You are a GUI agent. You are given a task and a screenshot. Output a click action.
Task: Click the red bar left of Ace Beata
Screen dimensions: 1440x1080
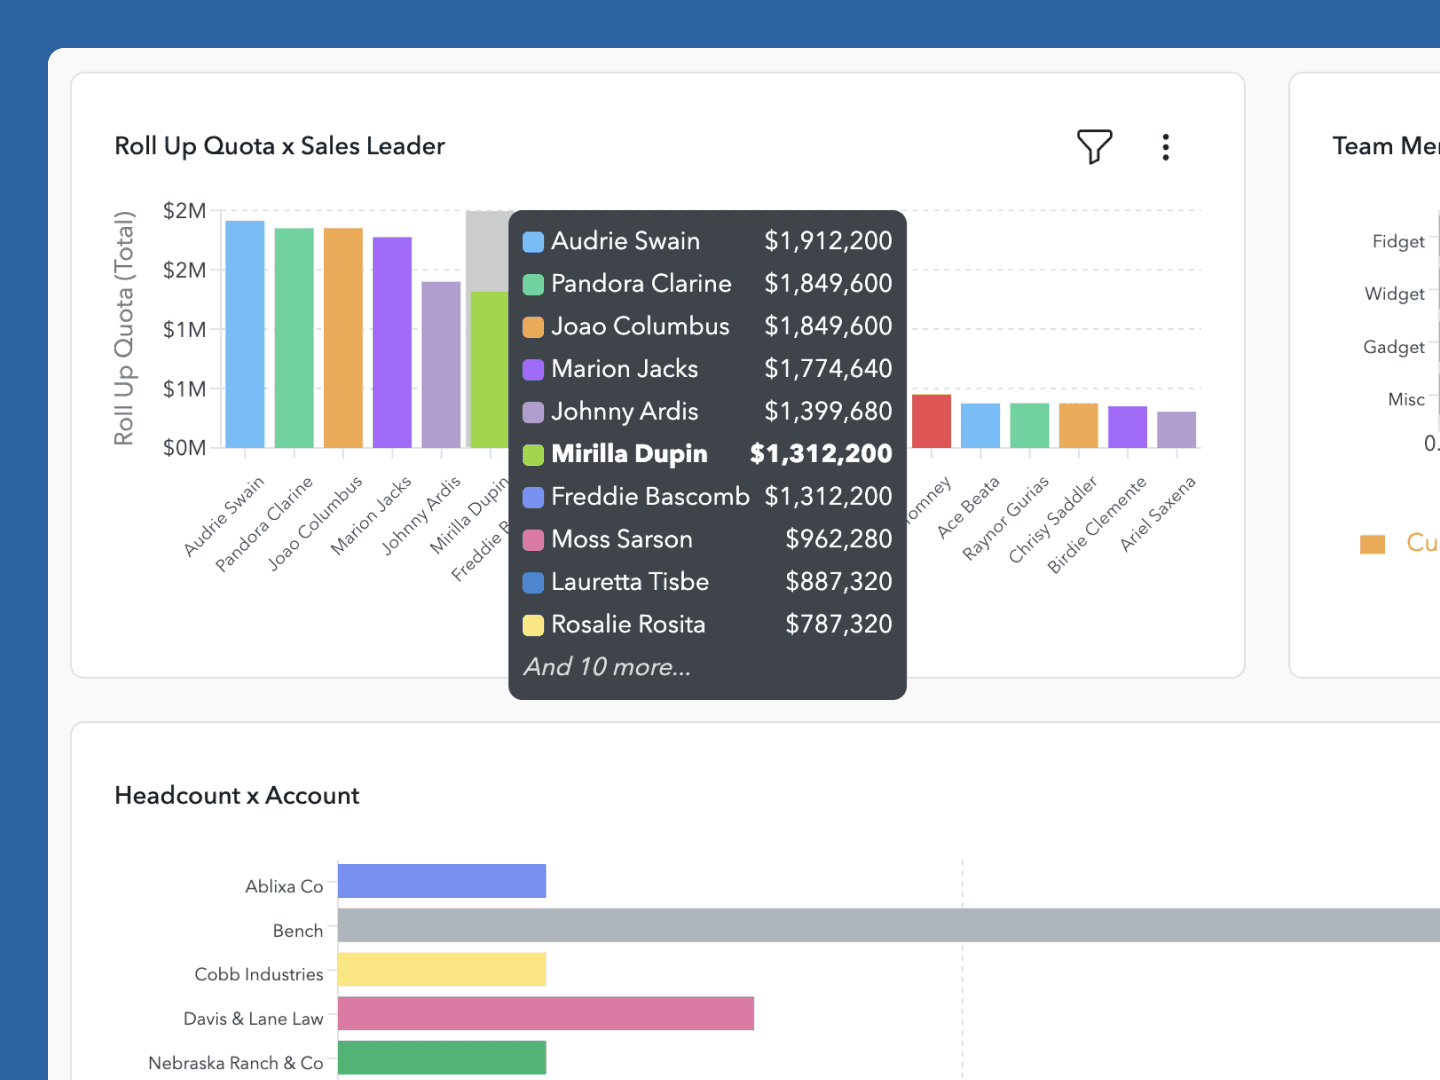[x=931, y=421]
